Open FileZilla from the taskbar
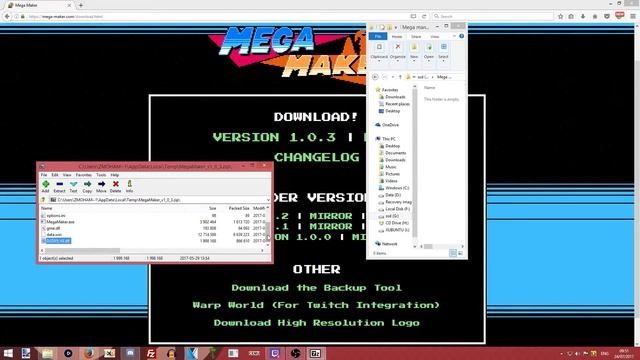 point(151,353)
